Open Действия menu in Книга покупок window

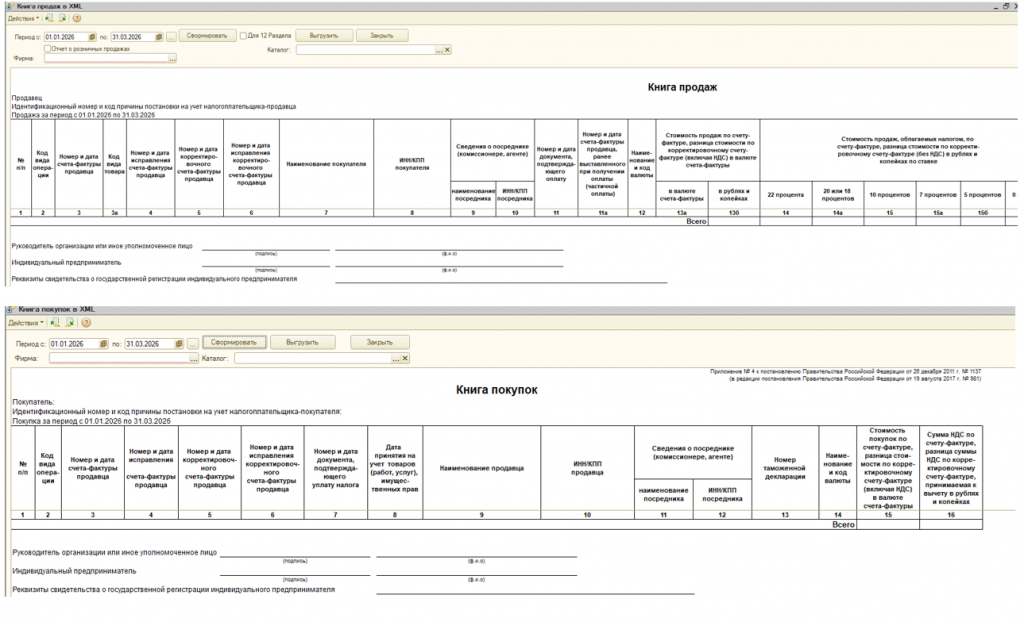pos(25,323)
